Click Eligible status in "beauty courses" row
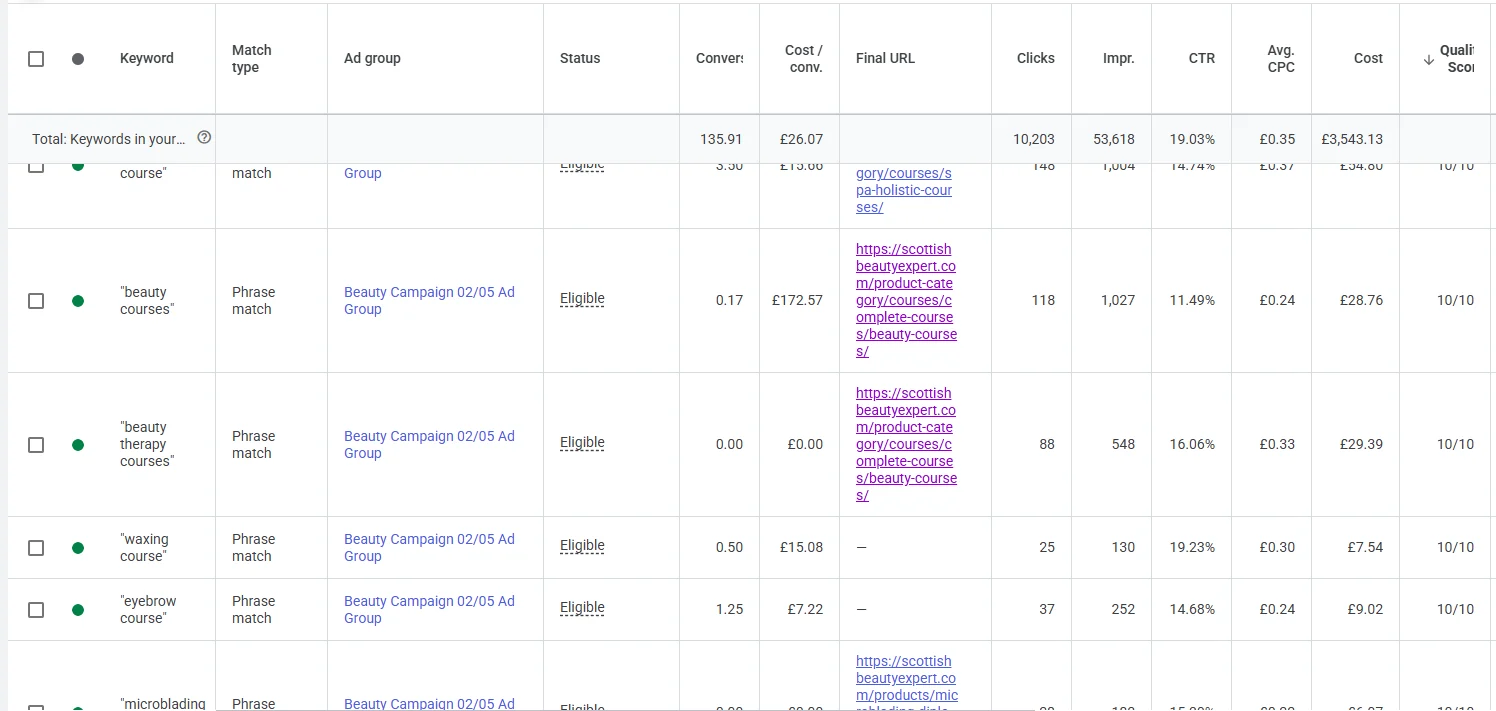Image resolution: width=1496 pixels, height=711 pixels. (582, 298)
